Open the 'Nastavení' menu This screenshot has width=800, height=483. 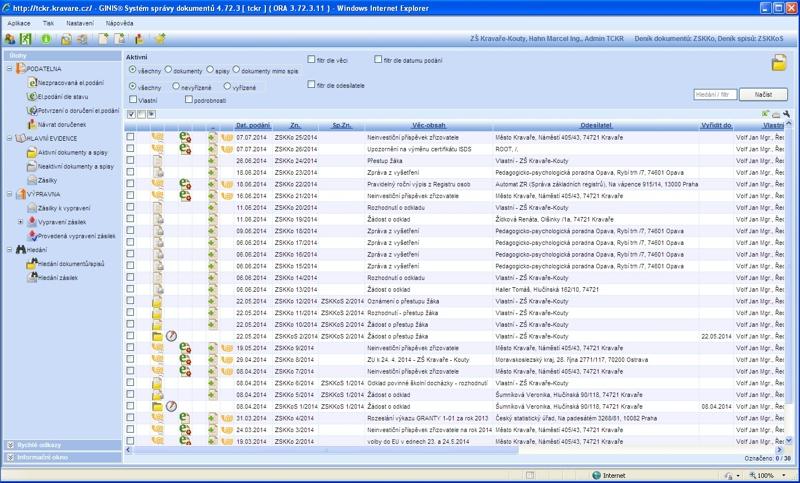click(82, 21)
